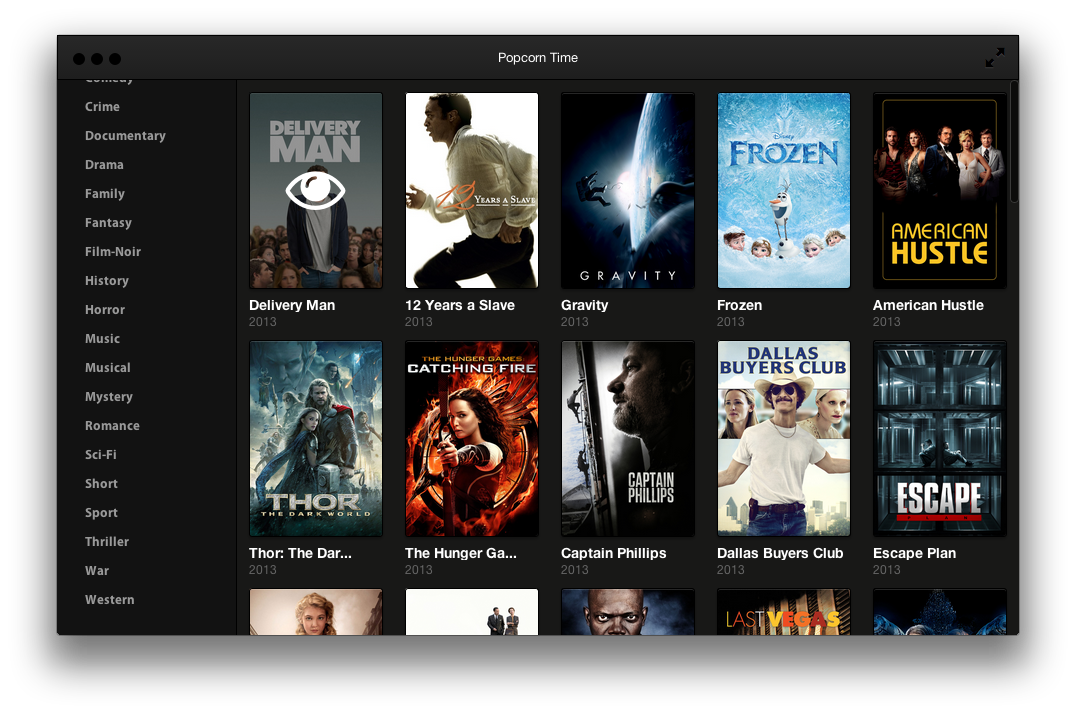This screenshot has width=1076, height=714.
Task: Click the vertical scrollbar thumb
Action: tap(1014, 141)
